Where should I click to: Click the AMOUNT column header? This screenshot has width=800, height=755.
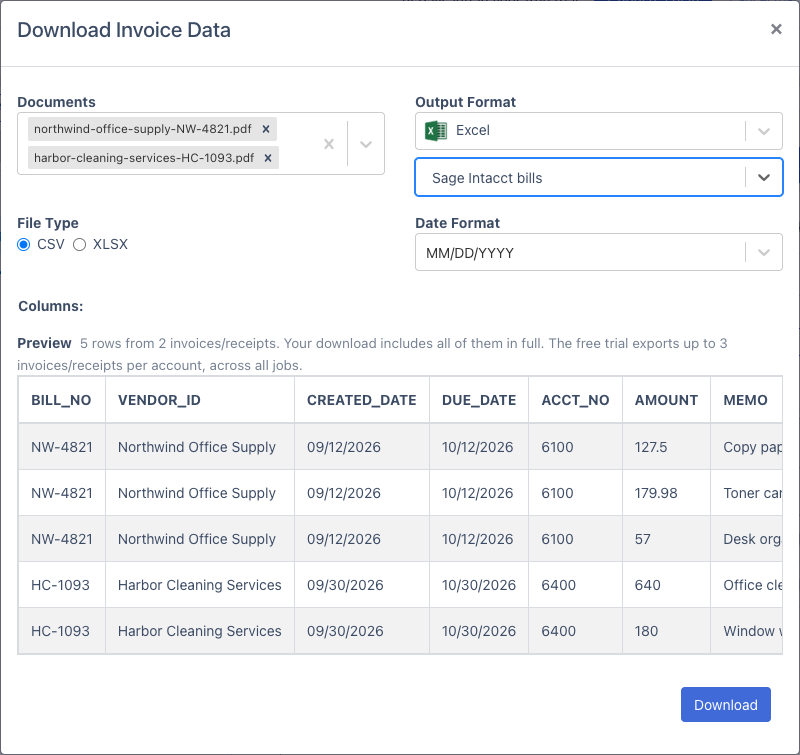(666, 400)
